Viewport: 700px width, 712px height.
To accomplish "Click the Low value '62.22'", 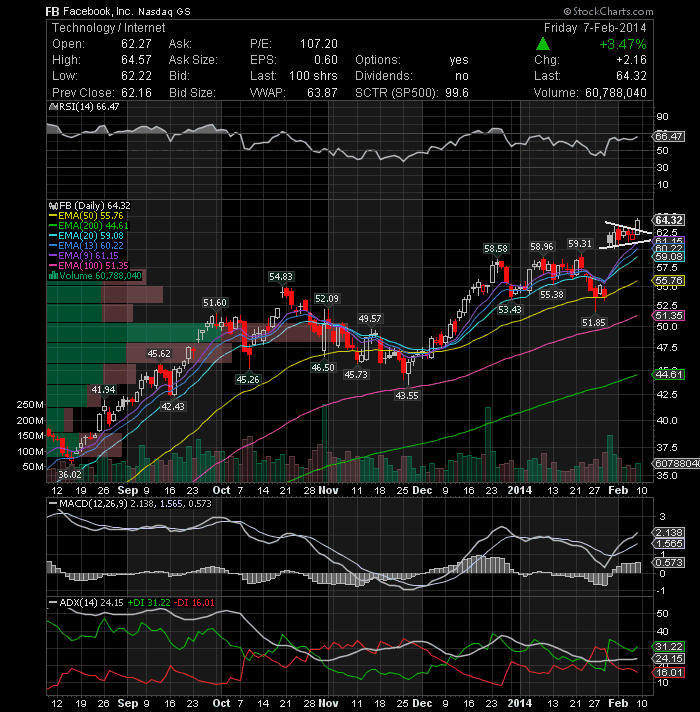I will coord(136,75).
